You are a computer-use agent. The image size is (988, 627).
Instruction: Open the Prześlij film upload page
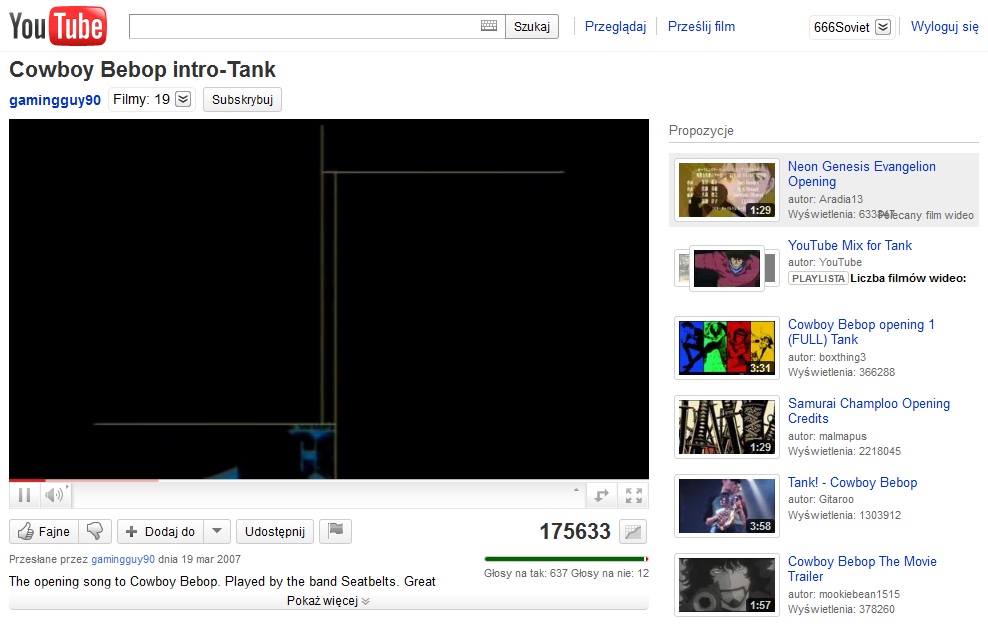[x=701, y=27]
